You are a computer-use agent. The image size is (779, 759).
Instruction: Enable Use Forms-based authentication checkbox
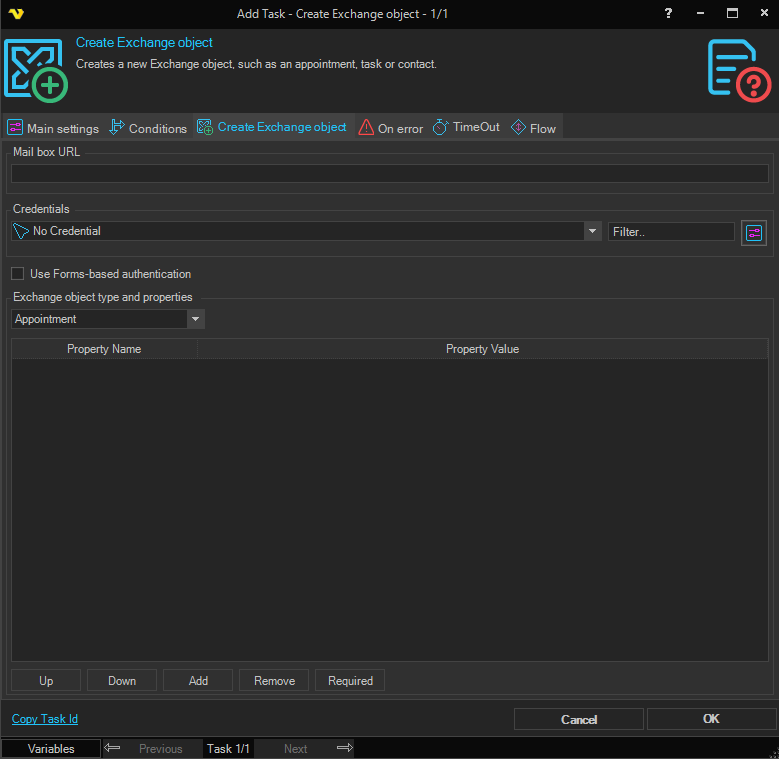tap(17, 274)
